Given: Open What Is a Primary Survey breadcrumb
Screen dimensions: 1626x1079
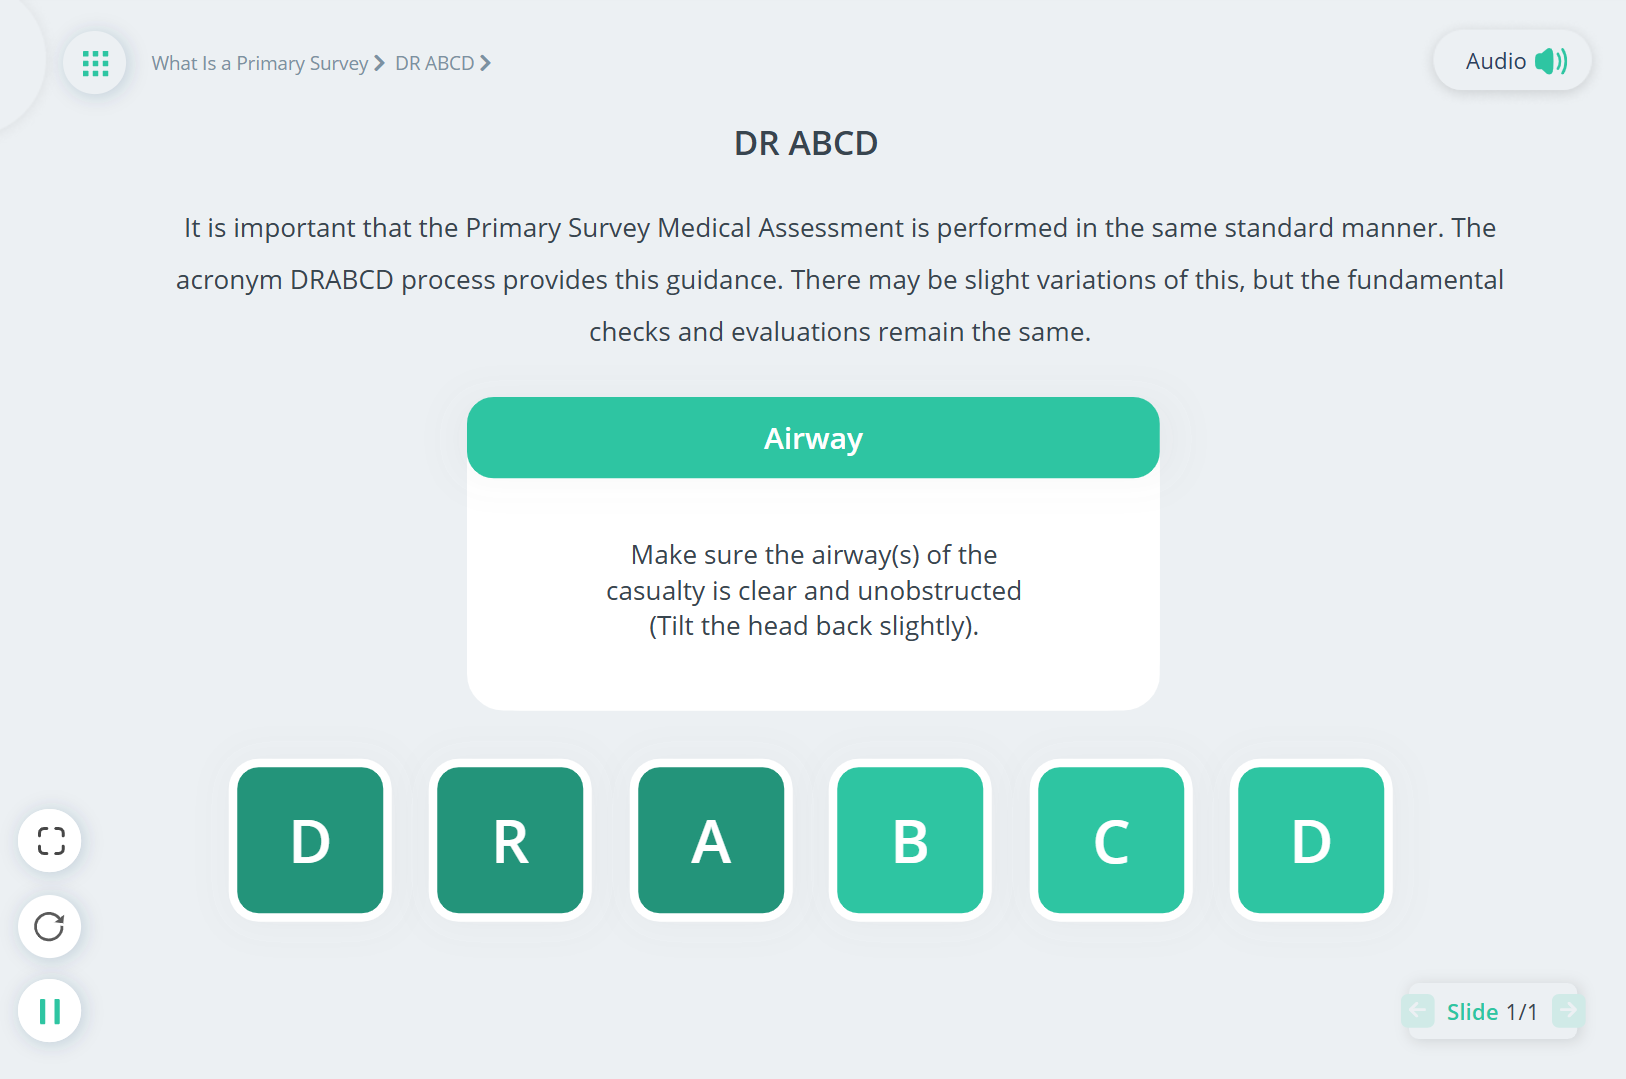Looking at the screenshot, I should pyautogui.click(x=260, y=63).
